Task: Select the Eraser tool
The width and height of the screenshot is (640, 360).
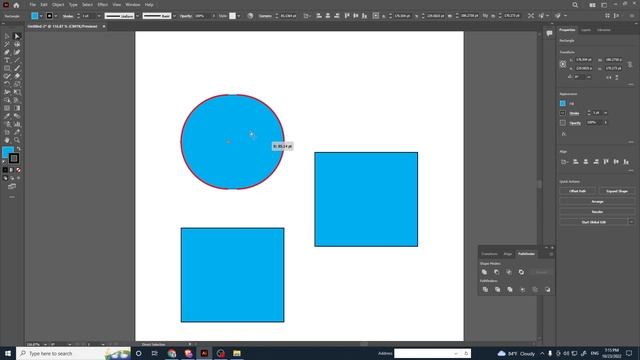Action: click(17, 76)
